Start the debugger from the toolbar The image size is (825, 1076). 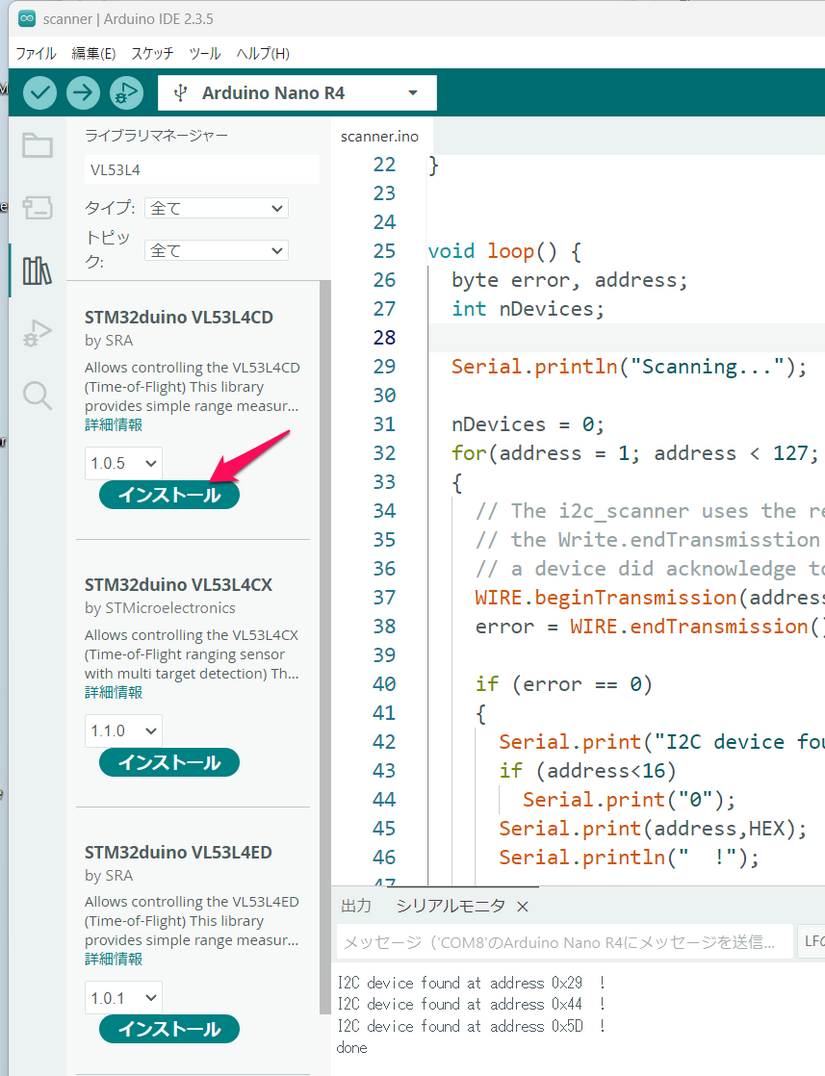point(126,93)
